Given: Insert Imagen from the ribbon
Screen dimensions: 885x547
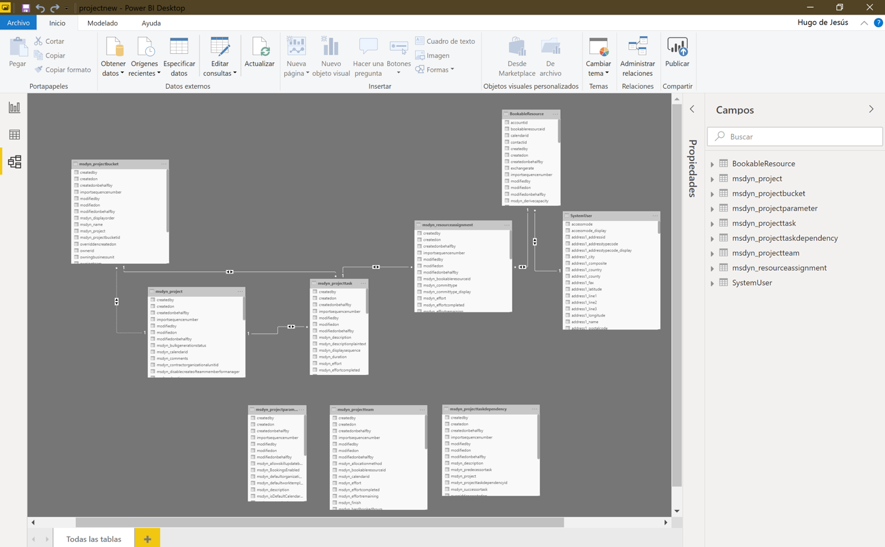Looking at the screenshot, I should [x=432, y=55].
